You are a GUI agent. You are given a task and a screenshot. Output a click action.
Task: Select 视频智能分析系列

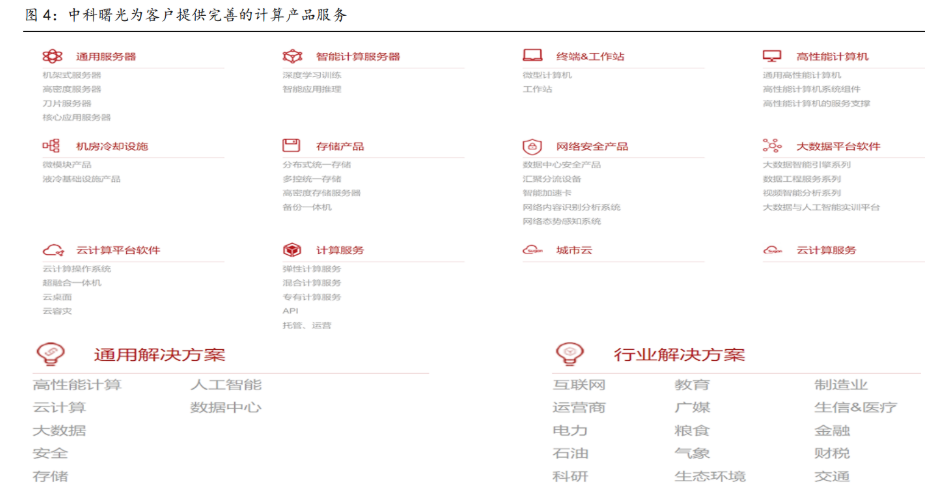(802, 193)
